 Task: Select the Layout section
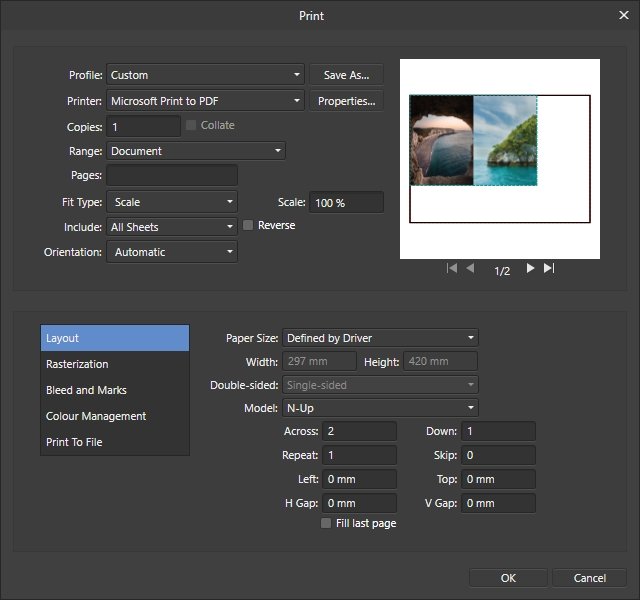115,338
